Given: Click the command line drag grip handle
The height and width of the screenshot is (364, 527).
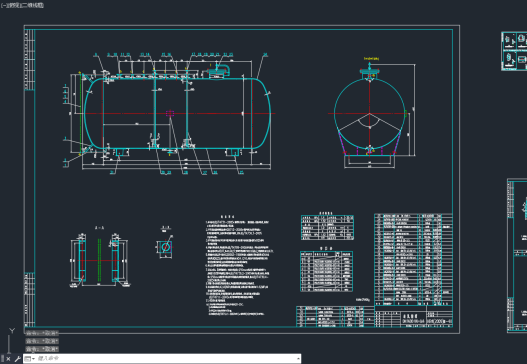Looking at the screenshot, I should pyautogui.click(x=2, y=359).
